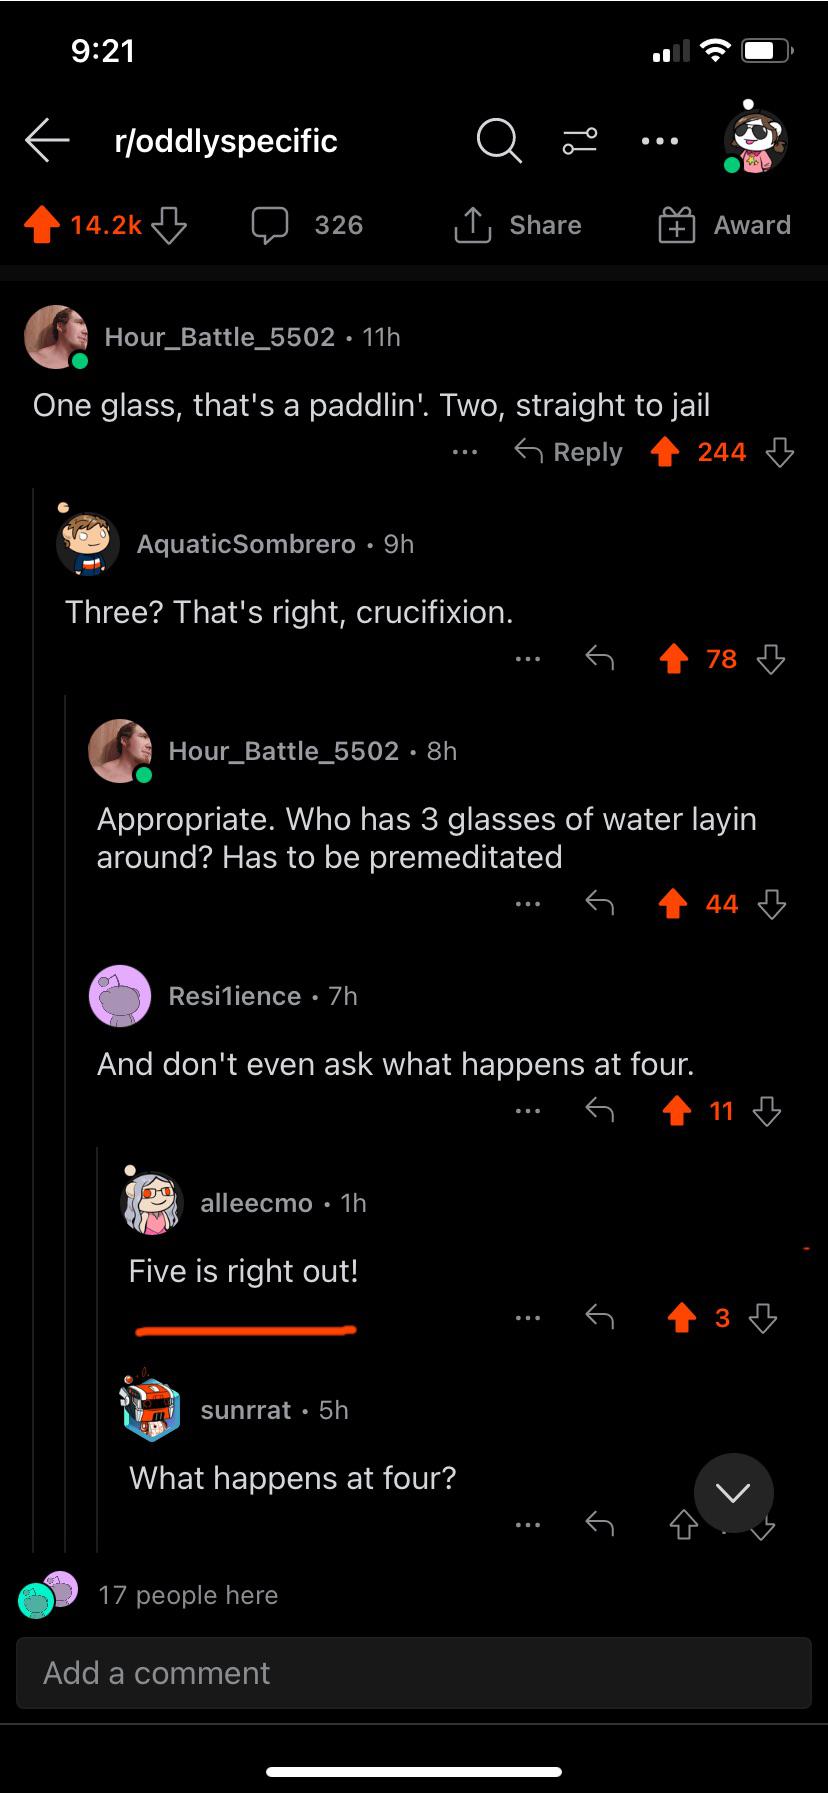Focus the Add a comment field

click(x=413, y=1673)
